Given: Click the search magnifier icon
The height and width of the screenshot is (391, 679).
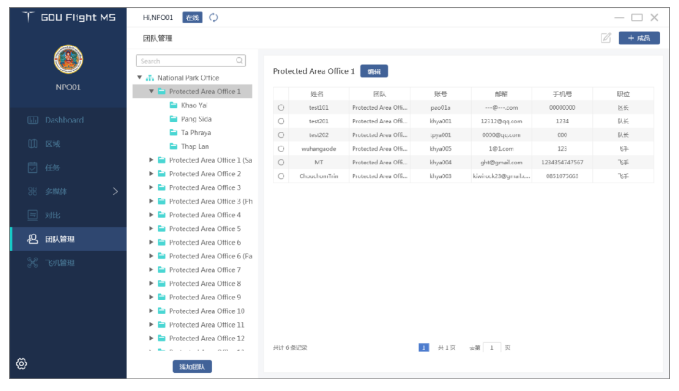Looking at the screenshot, I should pos(239,61).
